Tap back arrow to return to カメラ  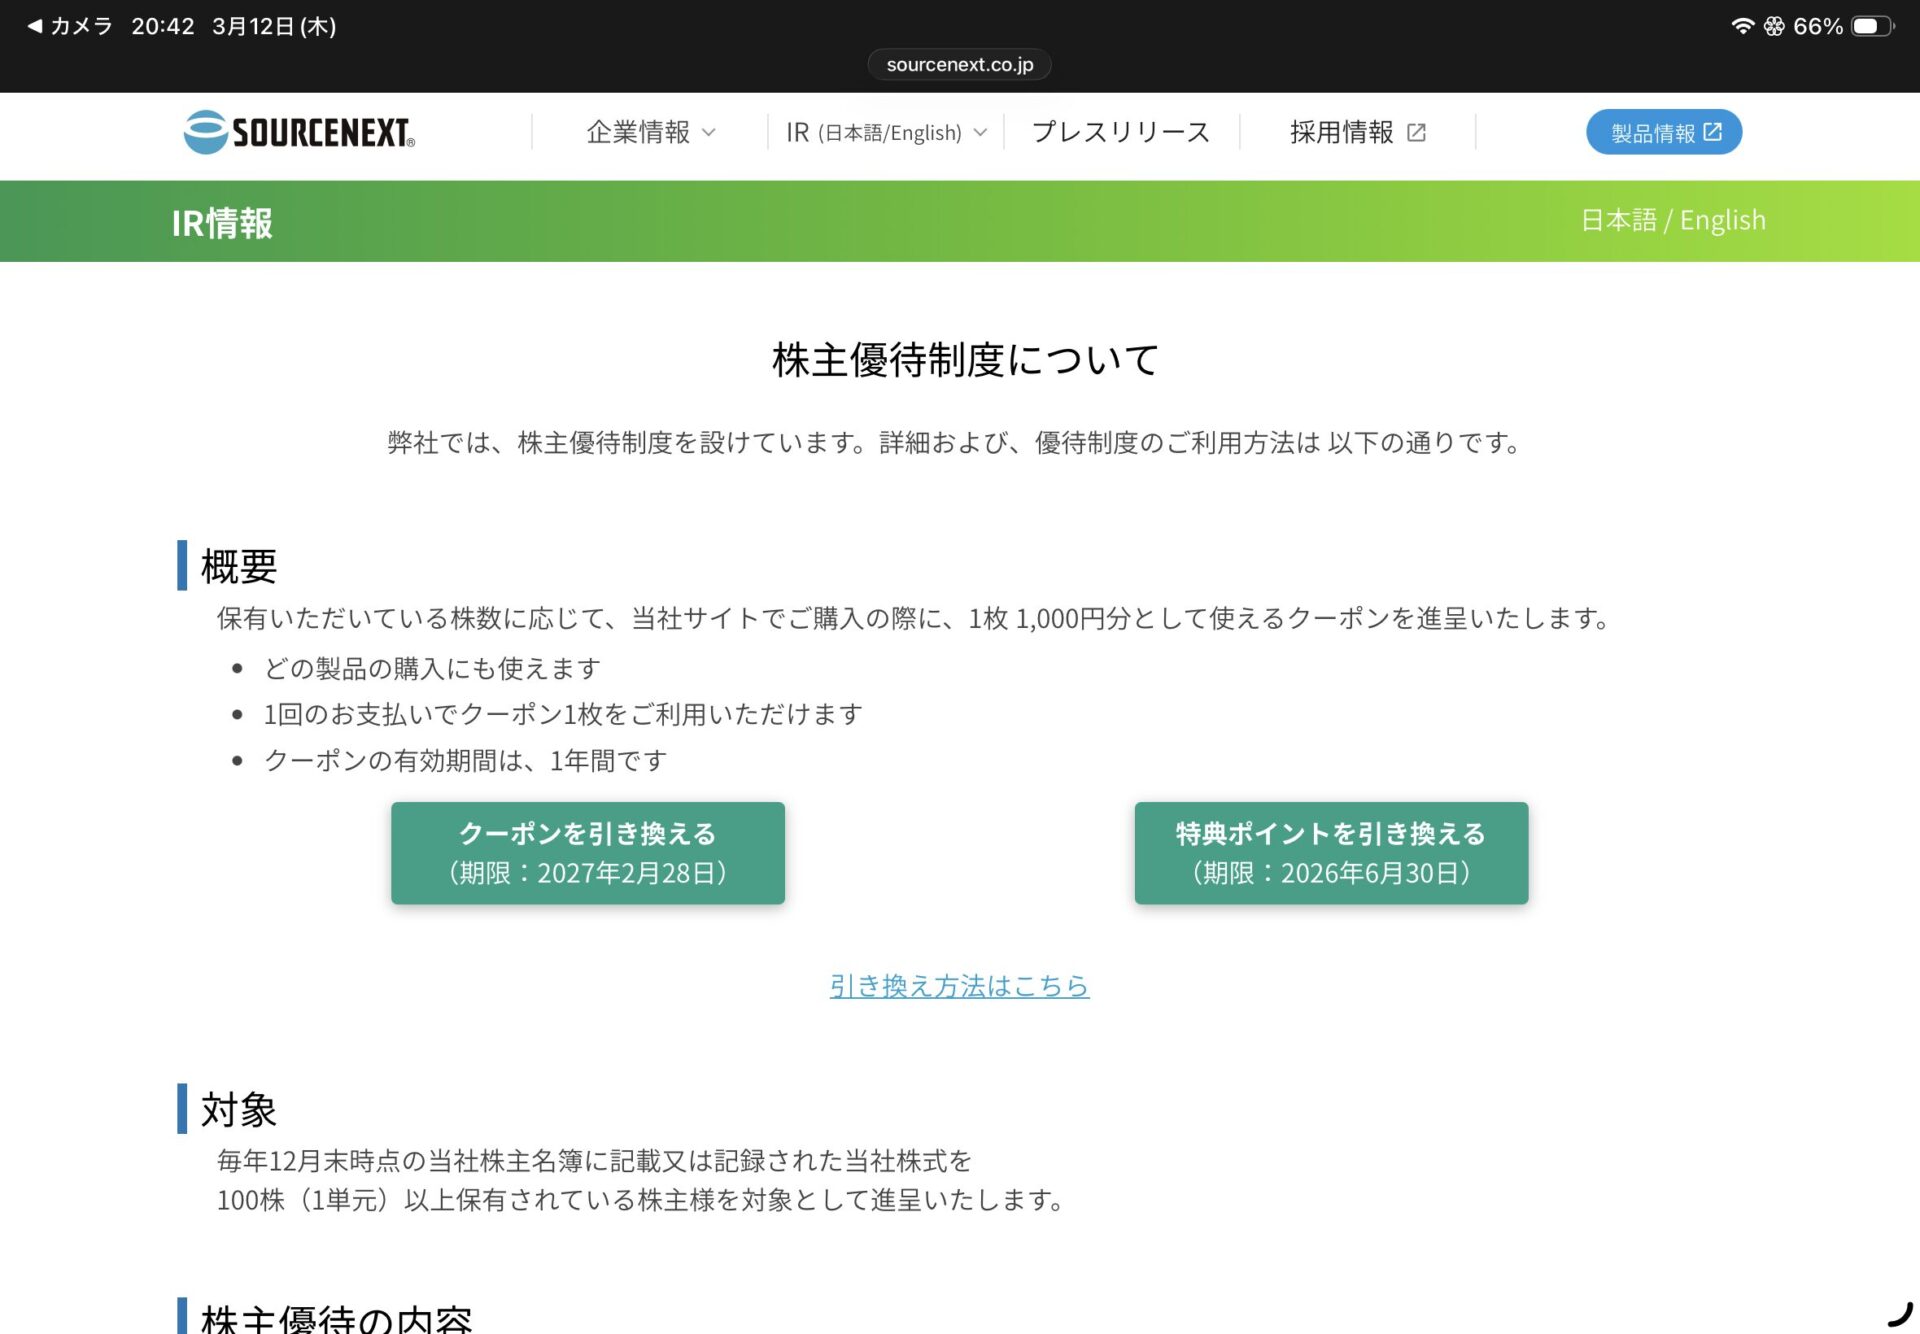click(x=35, y=26)
